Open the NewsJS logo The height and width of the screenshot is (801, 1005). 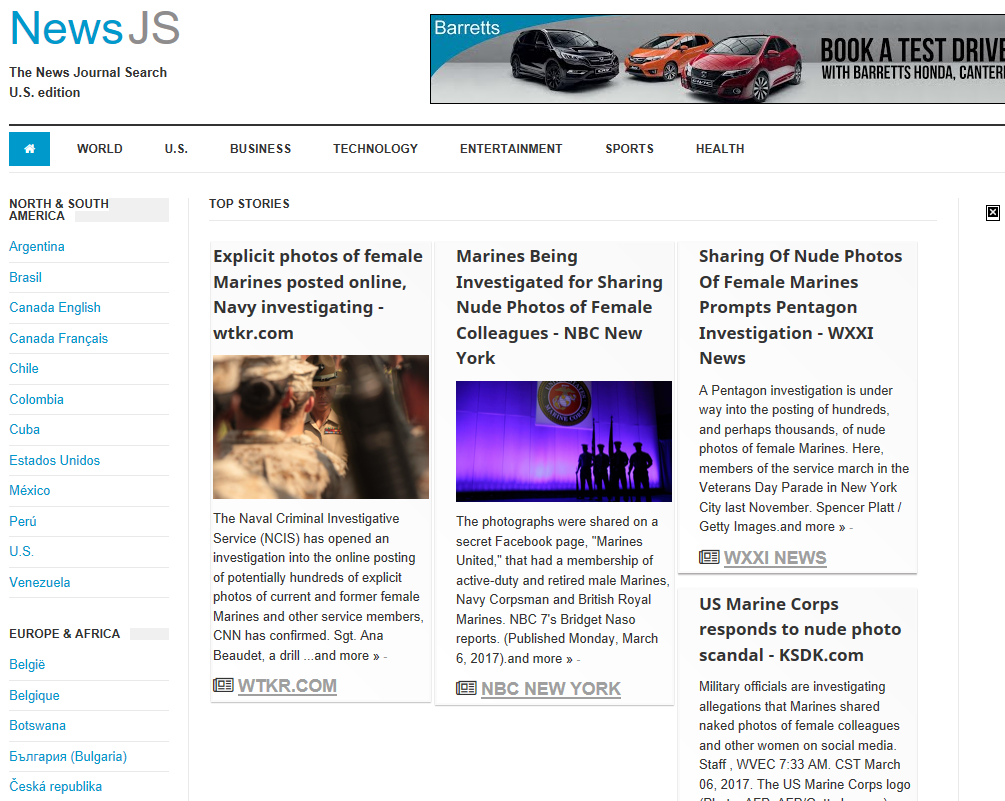[95, 28]
